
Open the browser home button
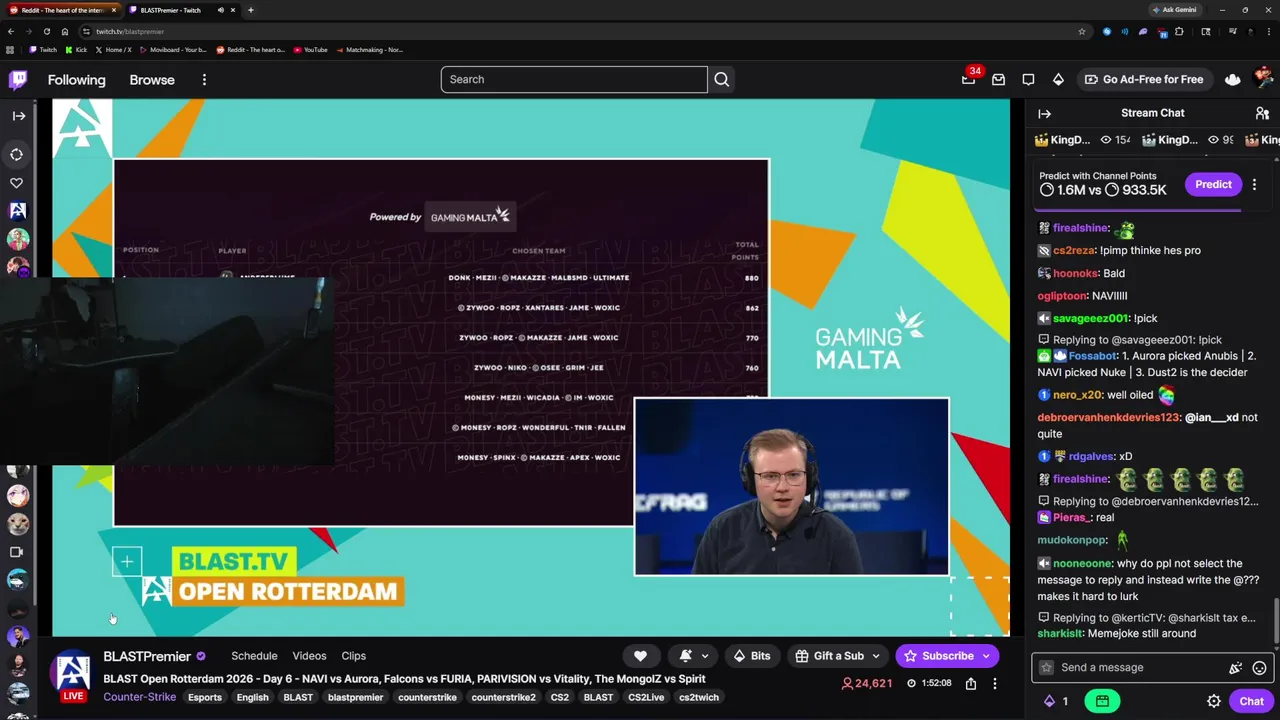(x=65, y=31)
